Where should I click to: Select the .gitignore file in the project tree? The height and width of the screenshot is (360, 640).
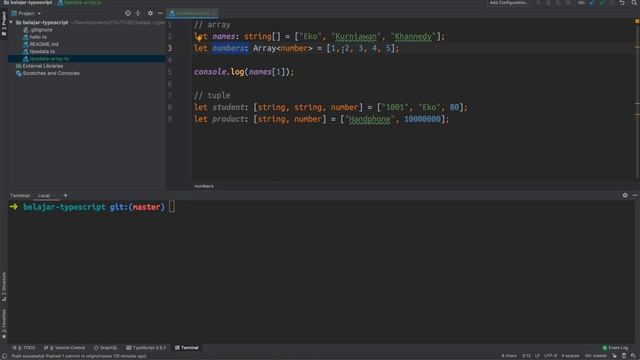pyautogui.click(x=41, y=30)
